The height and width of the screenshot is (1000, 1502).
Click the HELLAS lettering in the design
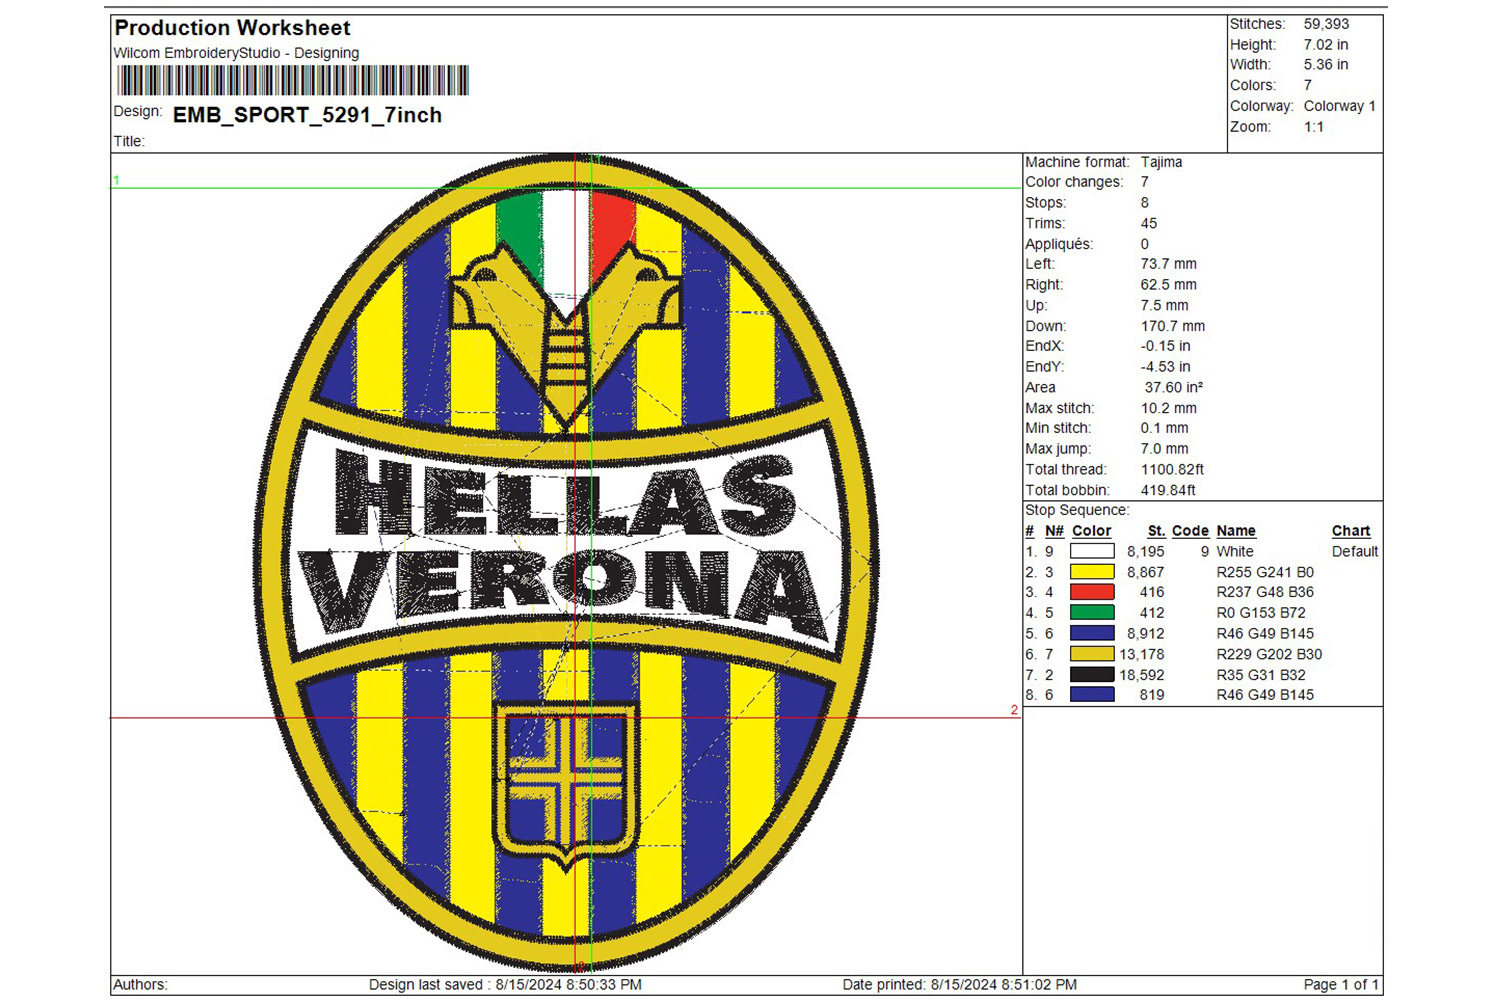click(565, 493)
